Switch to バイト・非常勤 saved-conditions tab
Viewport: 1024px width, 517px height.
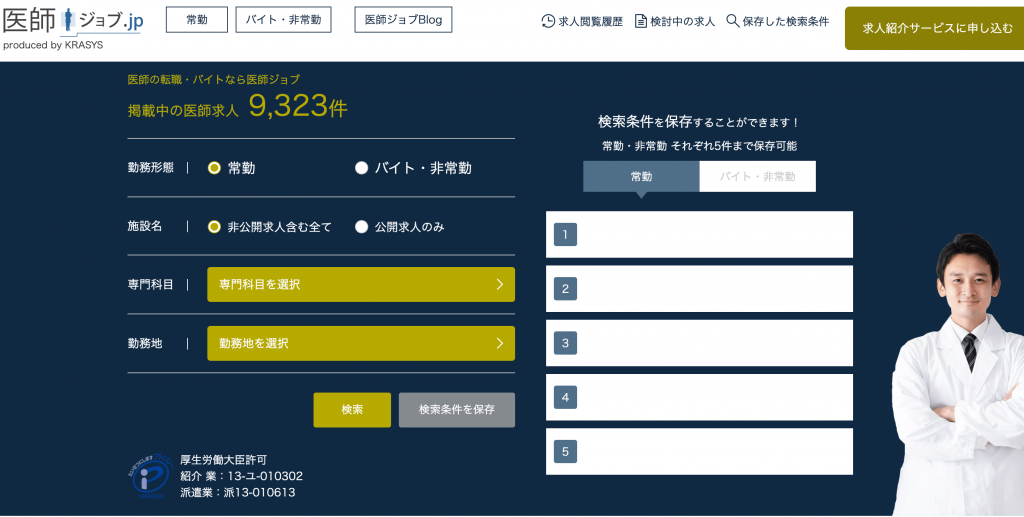point(758,176)
